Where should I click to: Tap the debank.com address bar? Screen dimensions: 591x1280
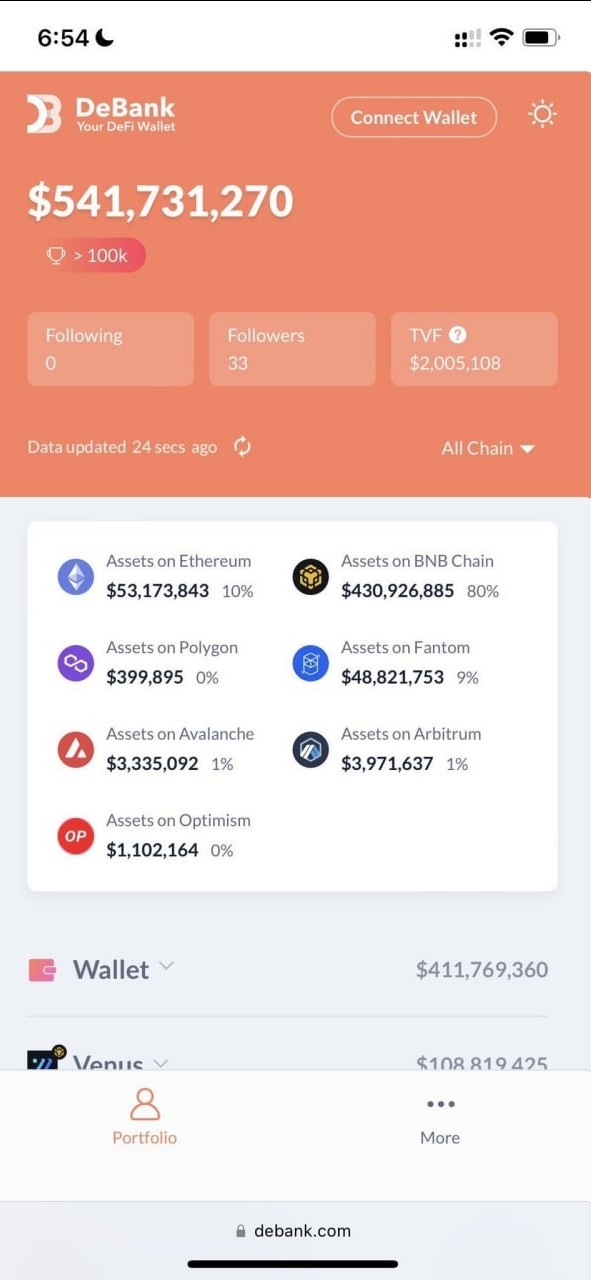[x=294, y=1231]
